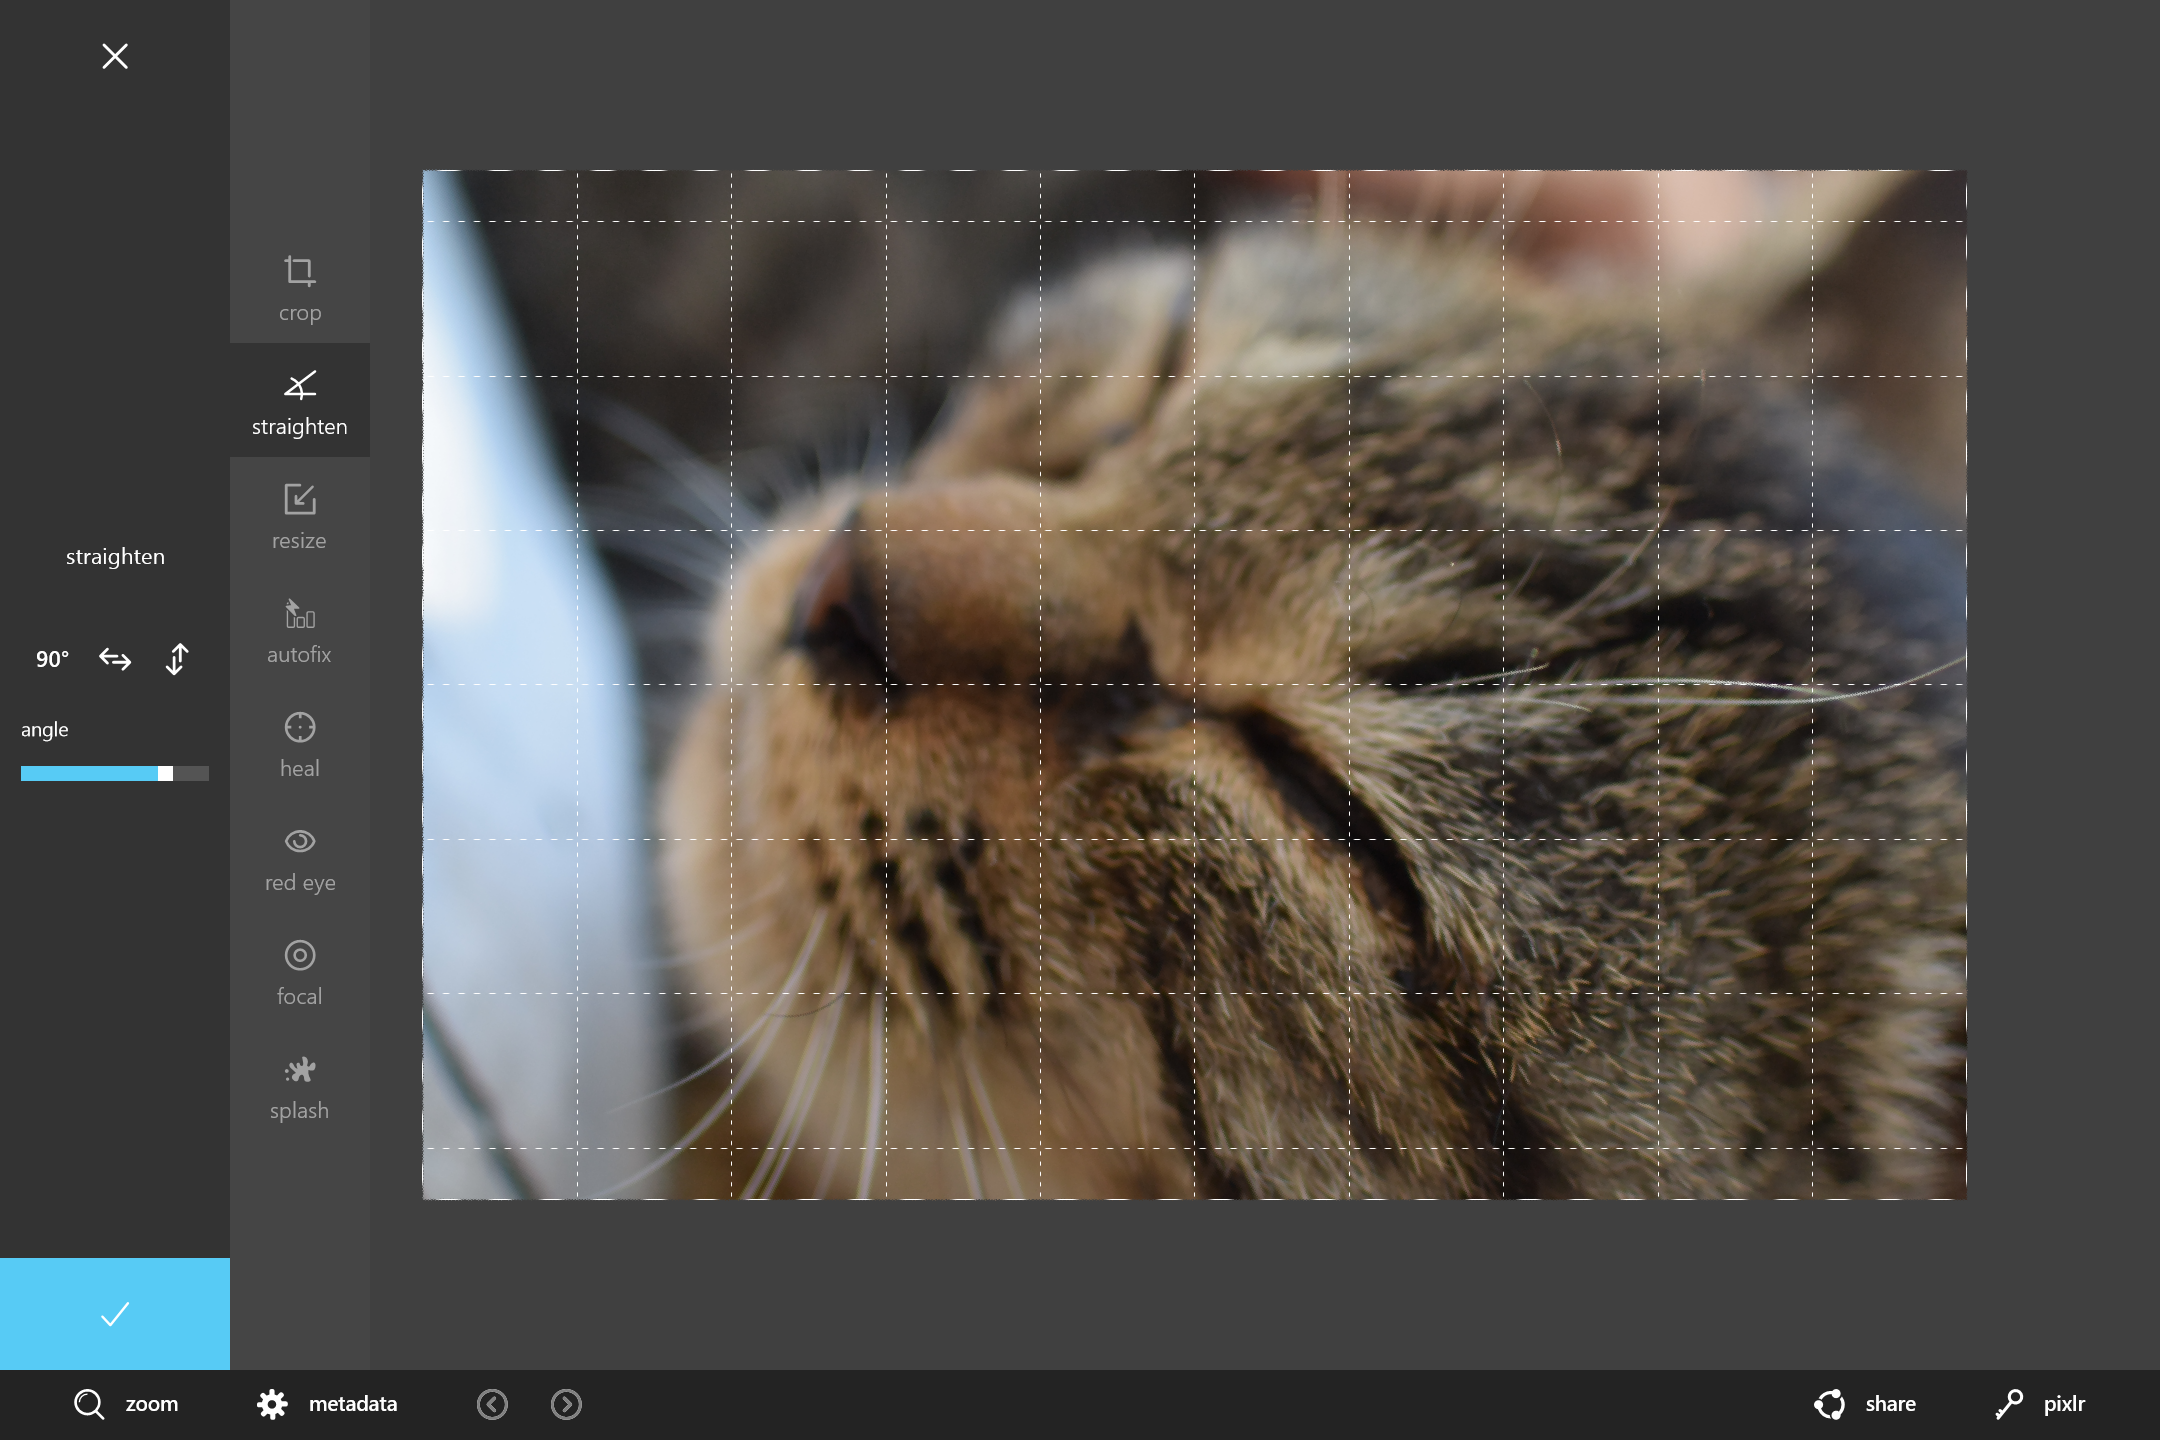Flip image horizontally with arrows icon
The image size is (2160, 1440).
coord(115,659)
